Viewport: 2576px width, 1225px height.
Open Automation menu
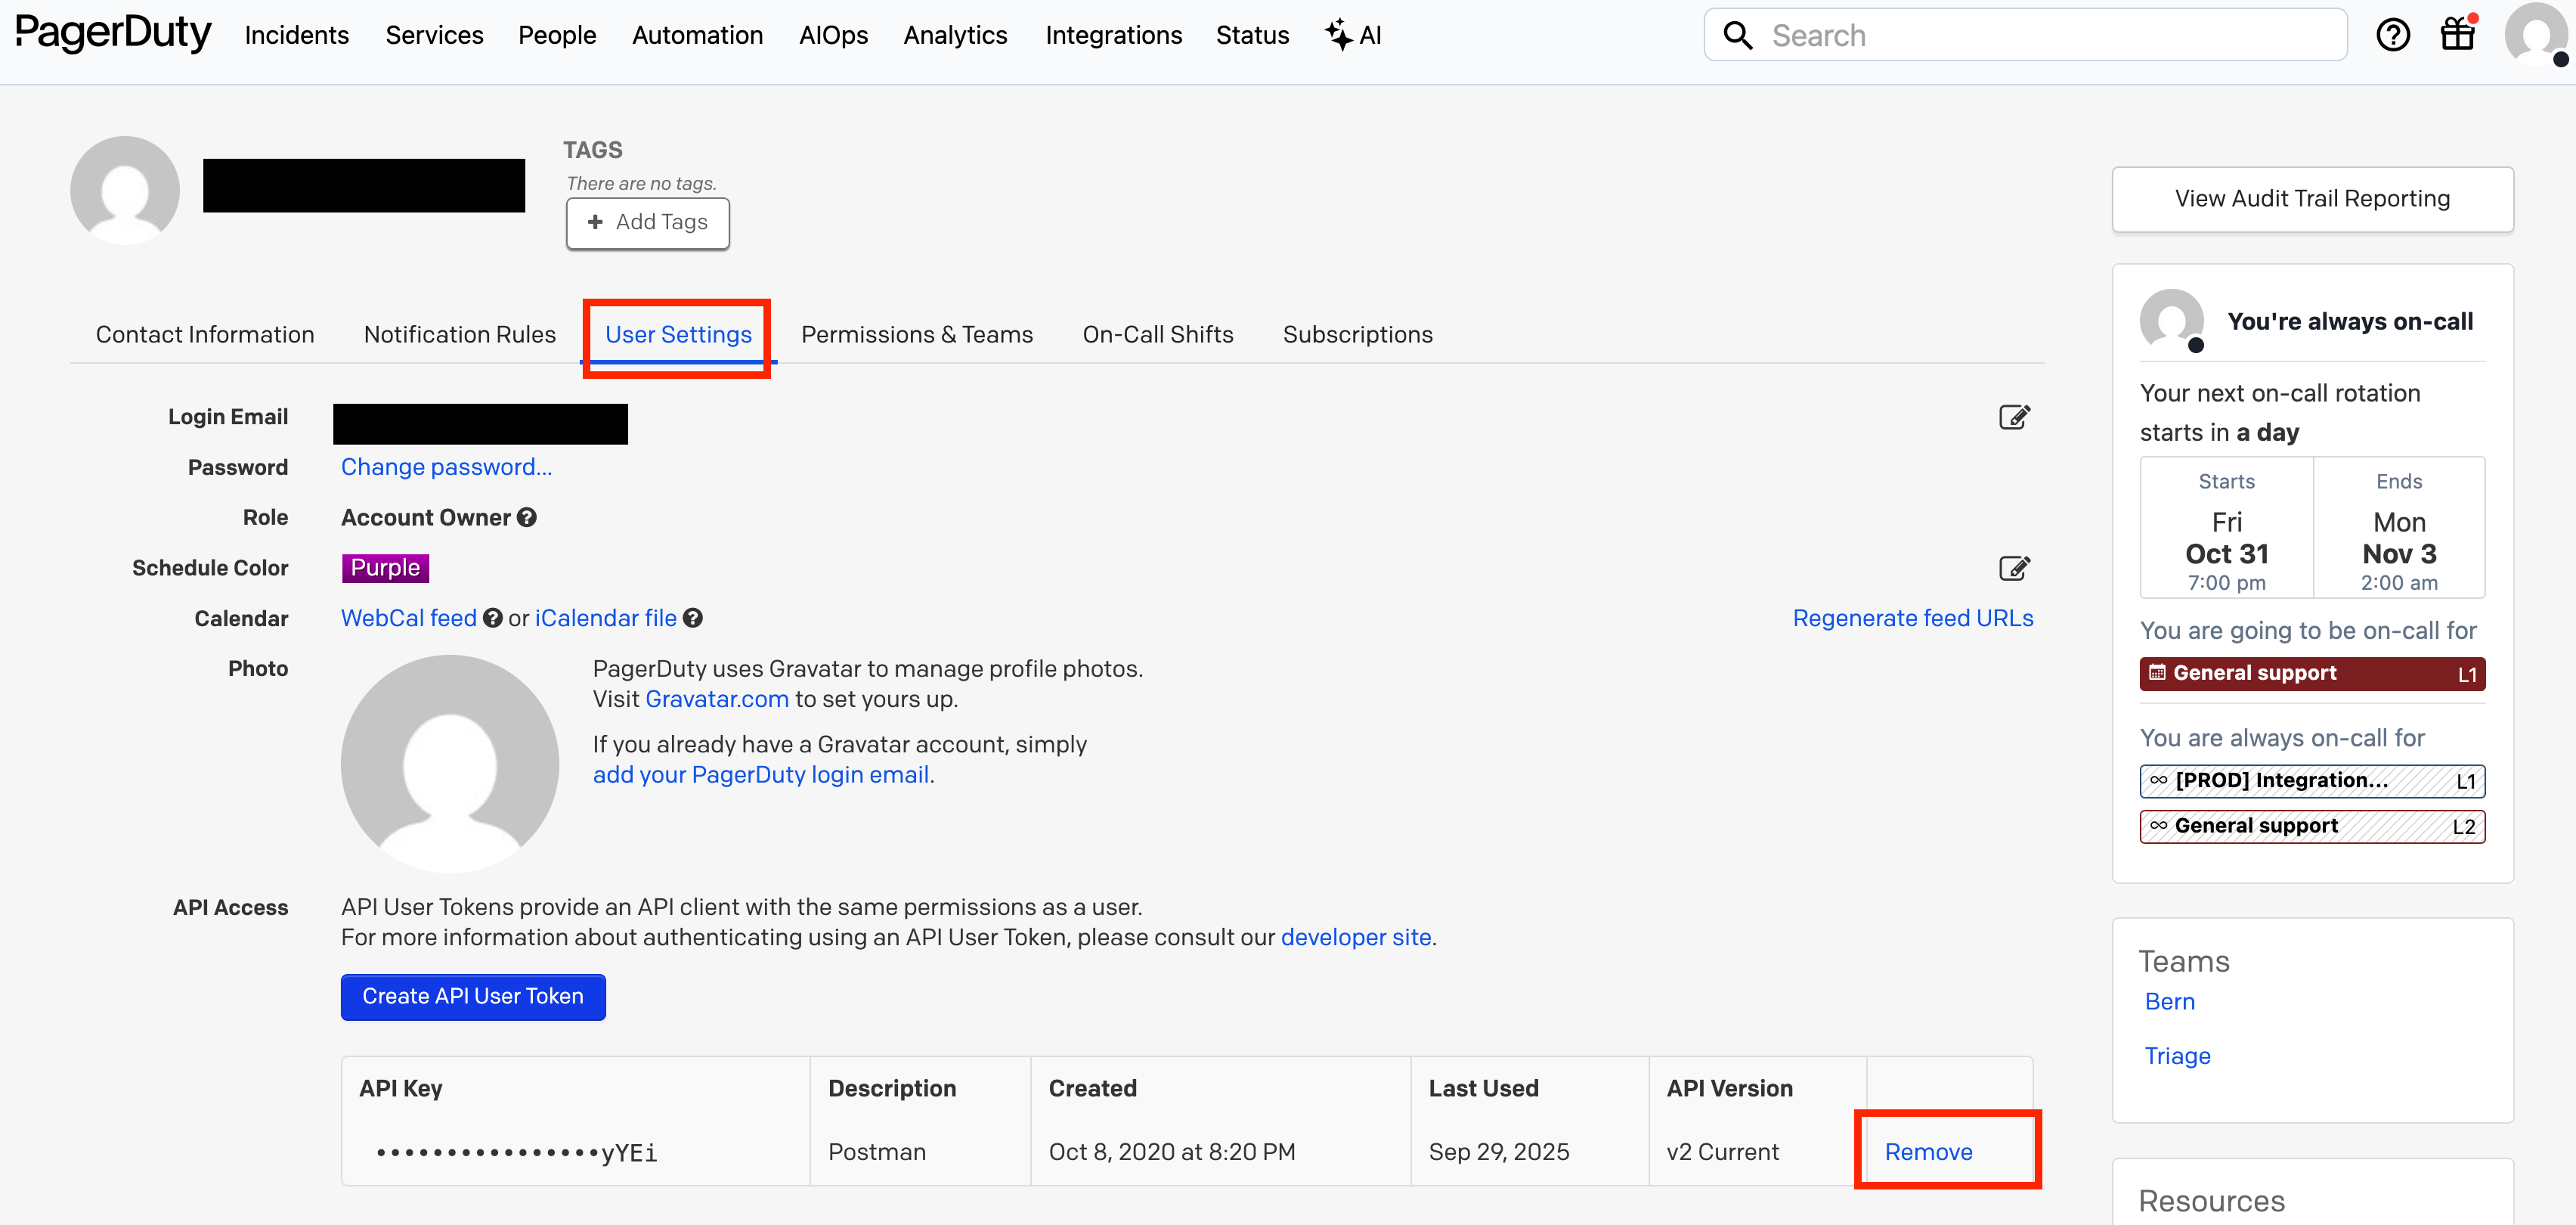tap(697, 36)
